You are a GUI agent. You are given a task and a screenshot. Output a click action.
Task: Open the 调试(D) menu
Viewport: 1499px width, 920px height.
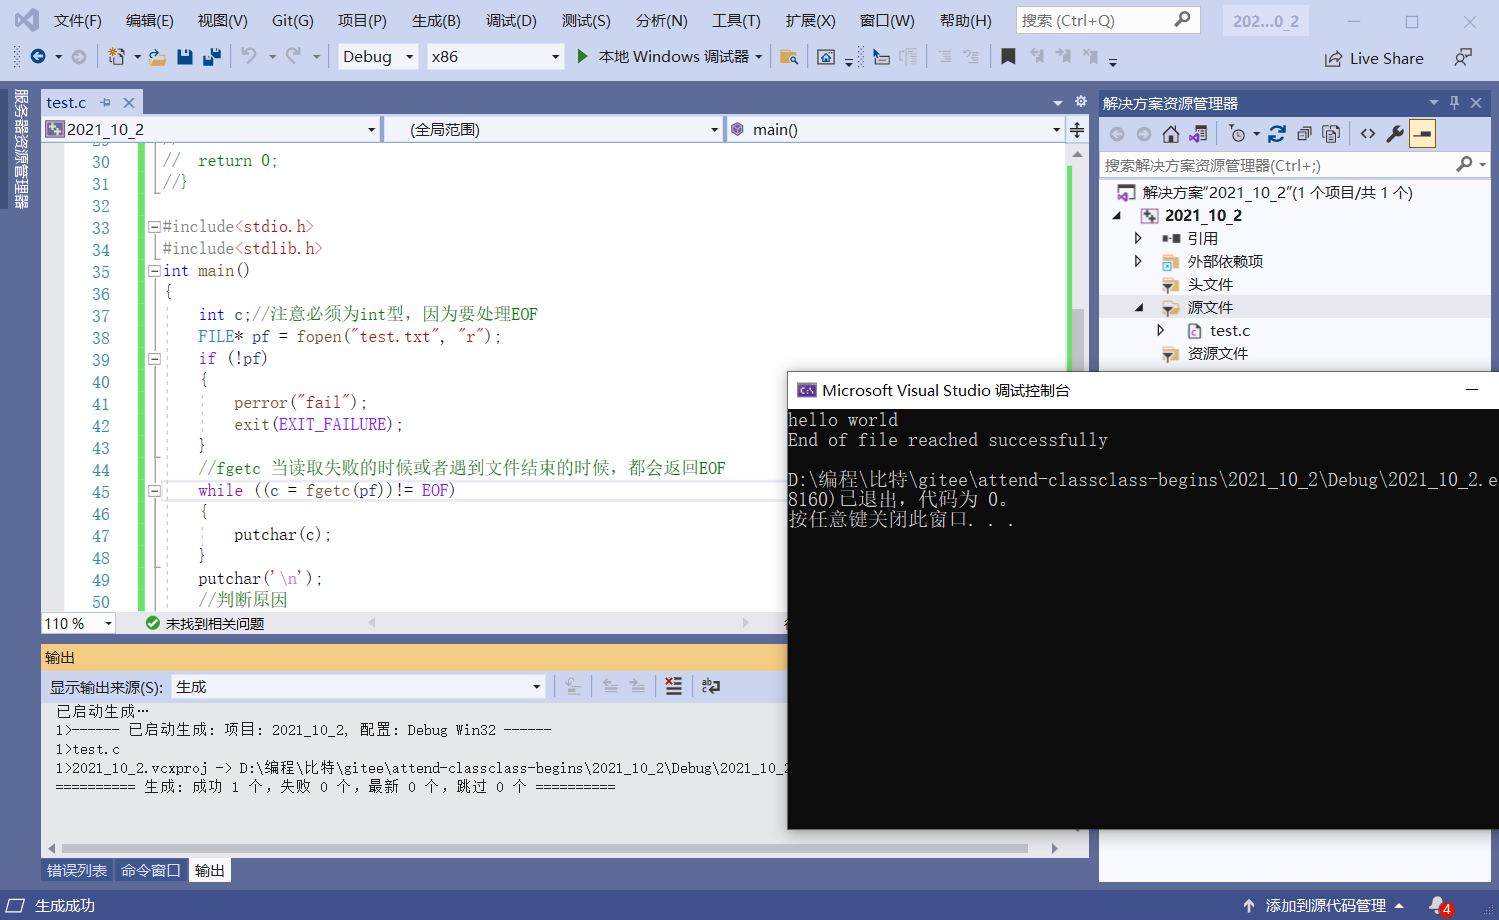(x=511, y=20)
